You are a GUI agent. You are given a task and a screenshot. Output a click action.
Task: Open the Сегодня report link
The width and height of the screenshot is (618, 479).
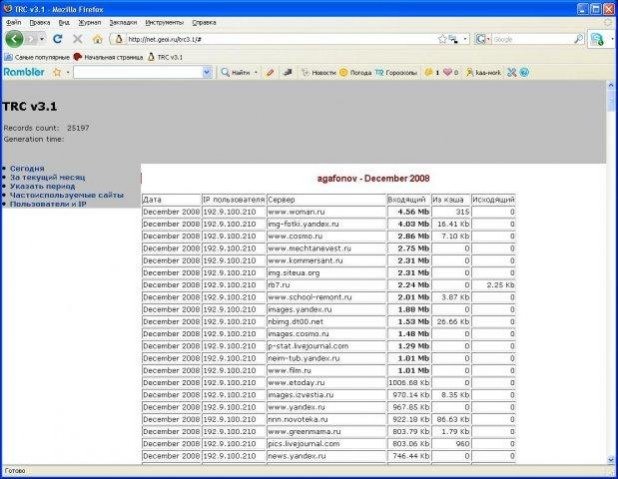click(27, 168)
